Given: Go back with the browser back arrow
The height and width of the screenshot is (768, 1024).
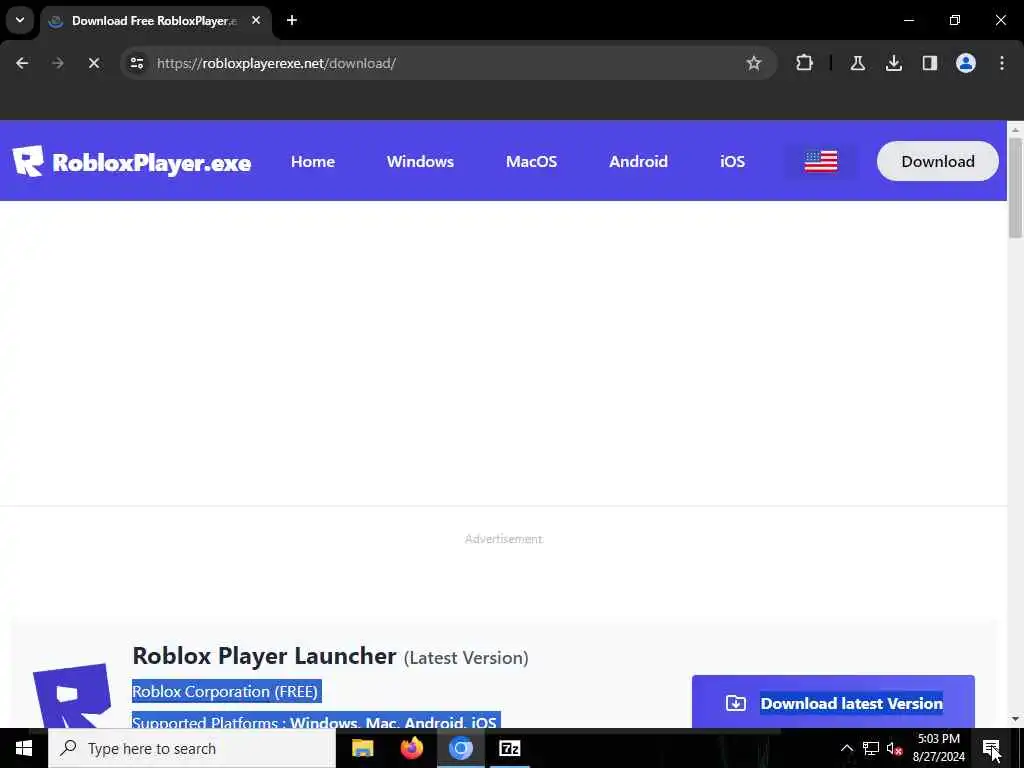Looking at the screenshot, I should [22, 63].
